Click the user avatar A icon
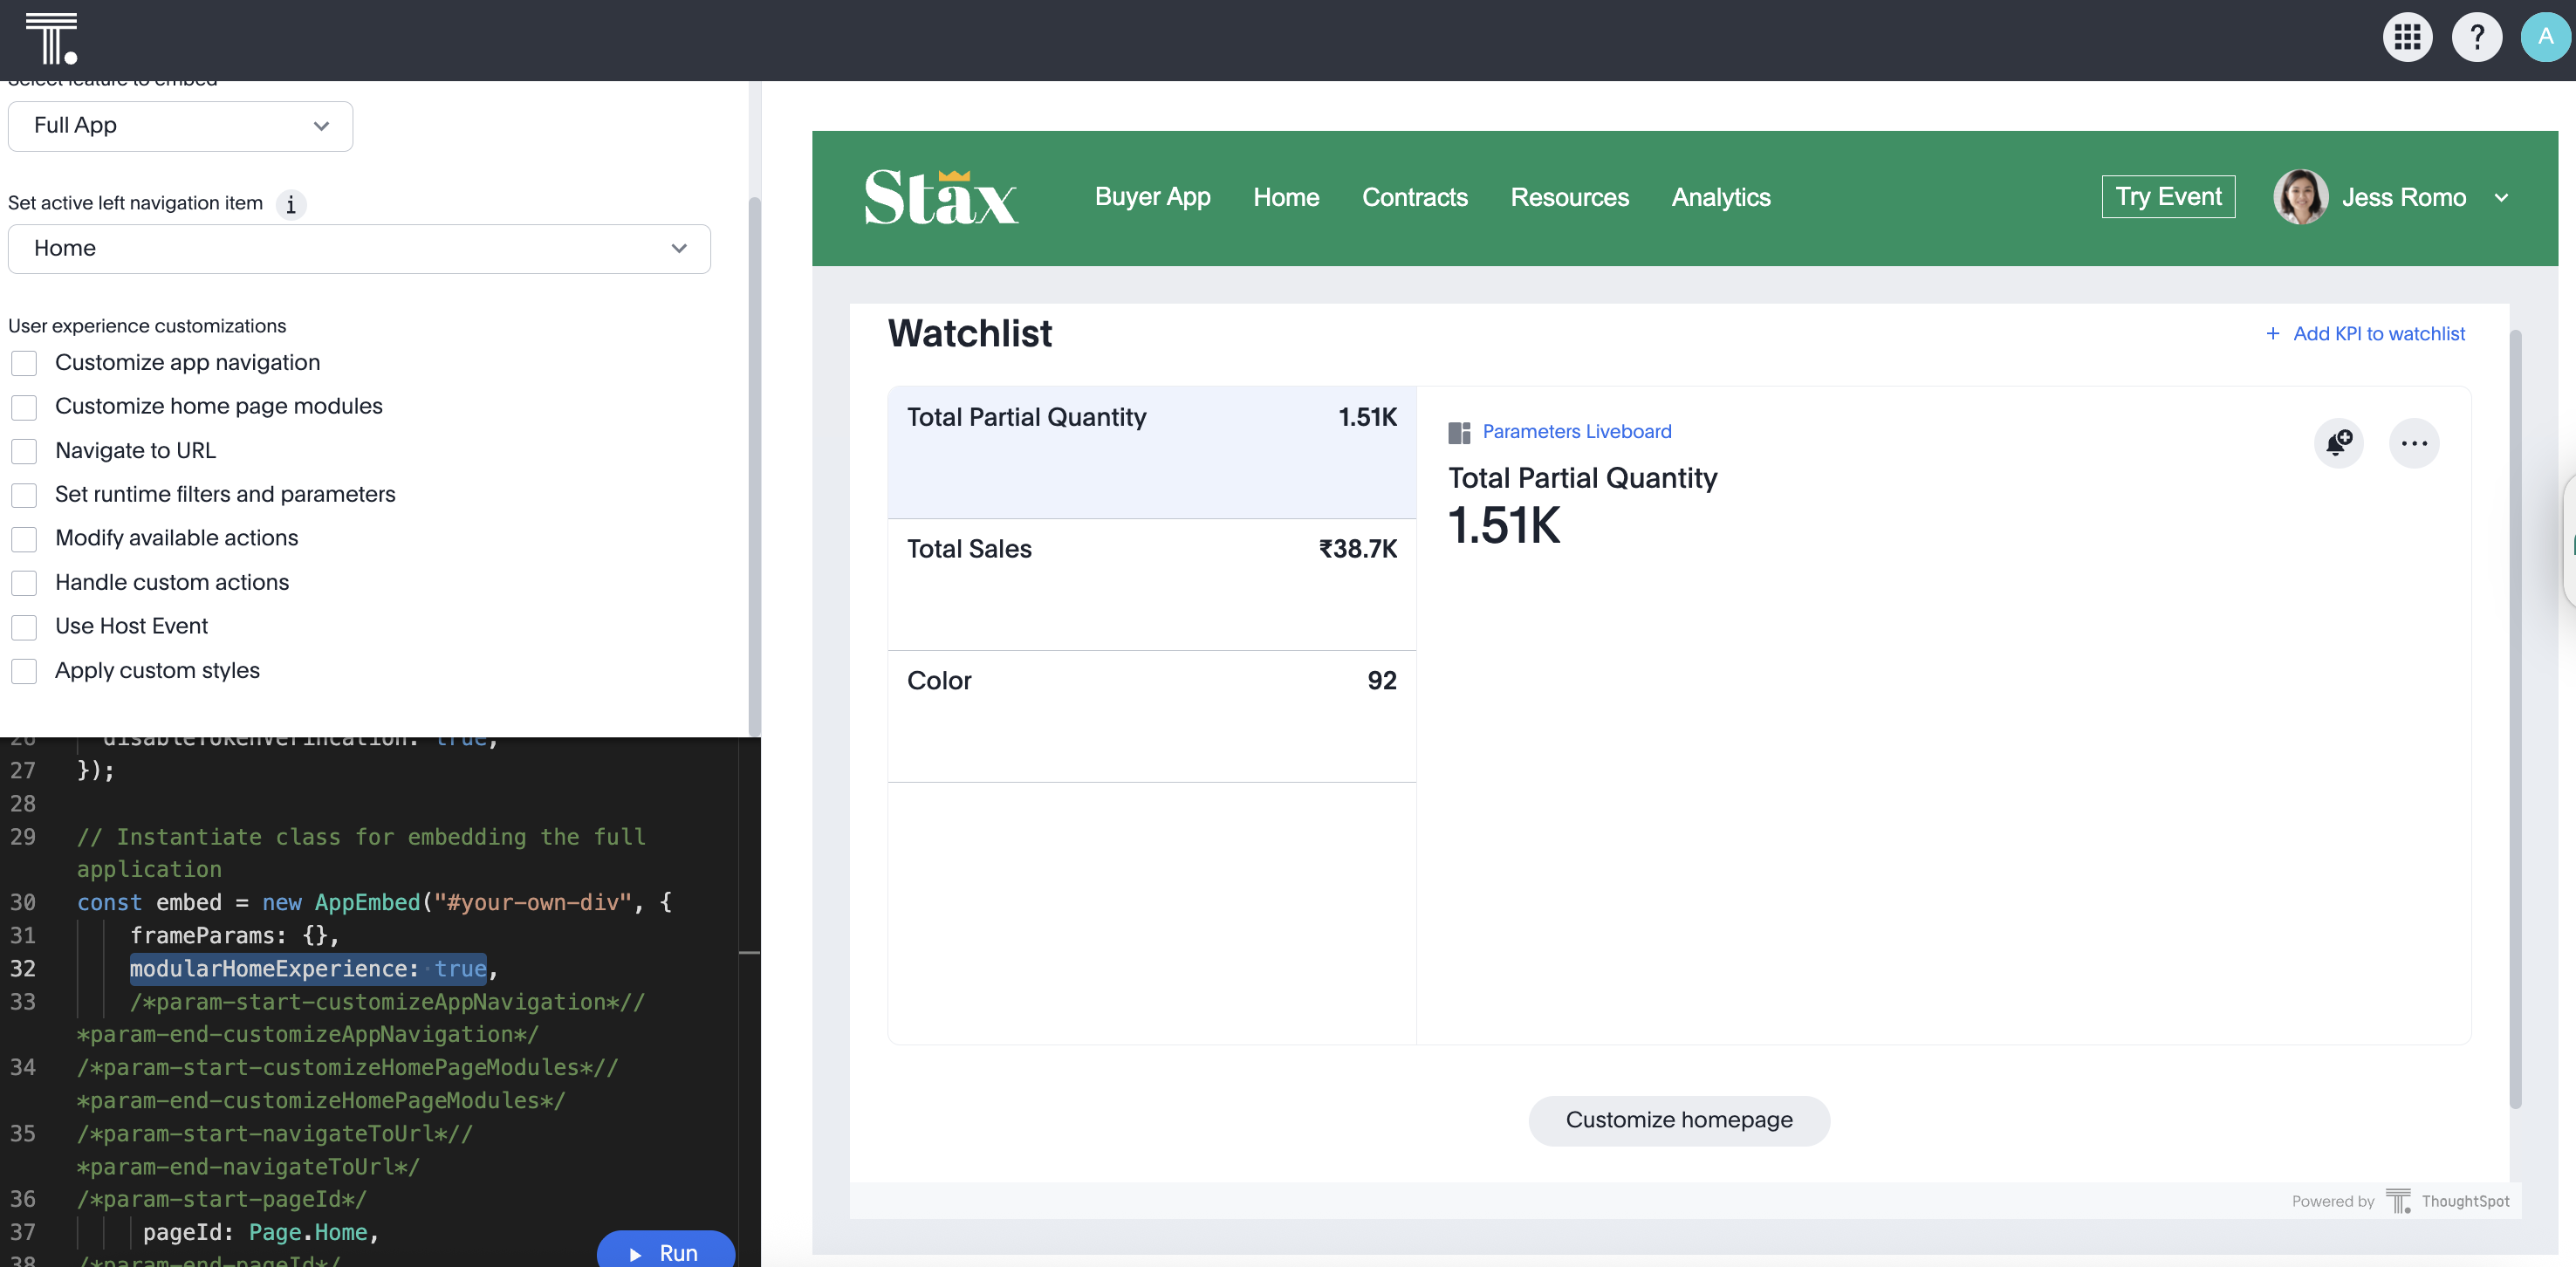The width and height of the screenshot is (2576, 1267). click(2545, 38)
